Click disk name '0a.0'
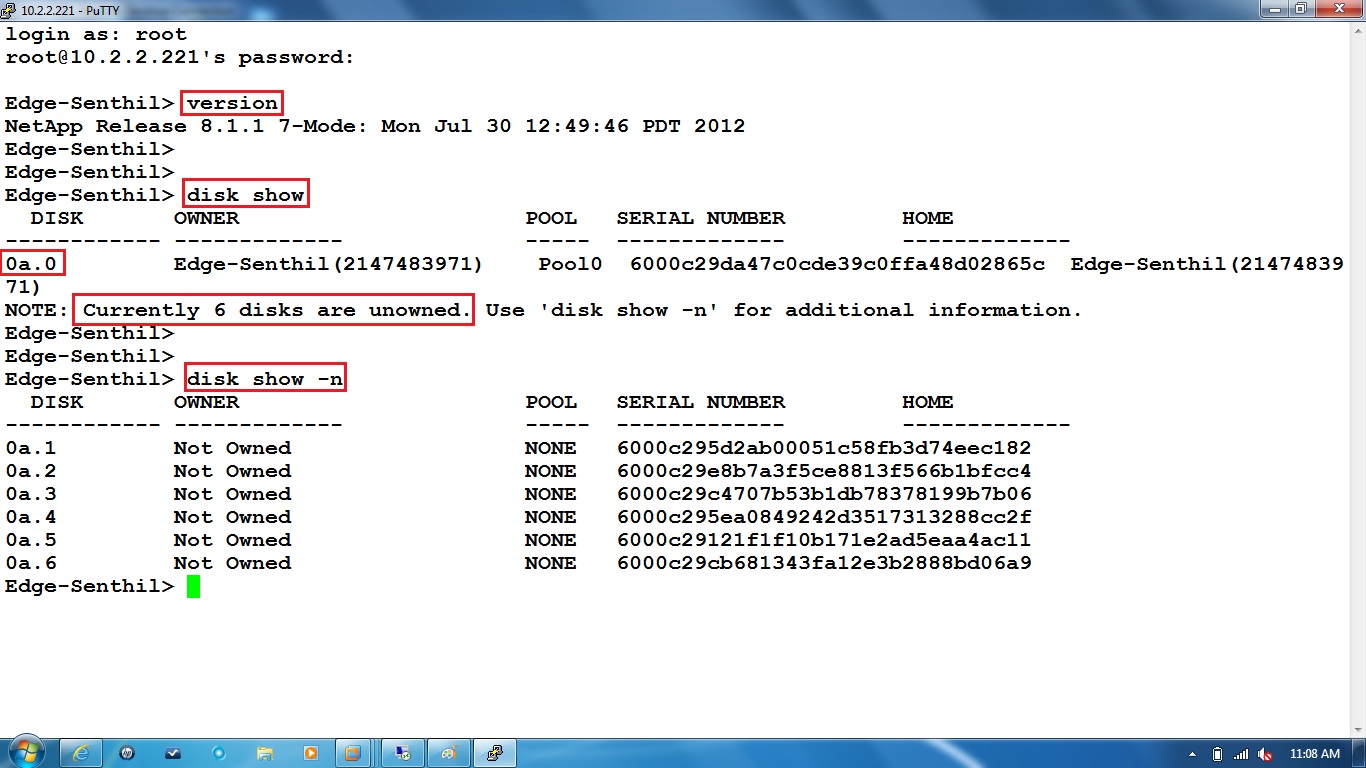 (x=31, y=264)
